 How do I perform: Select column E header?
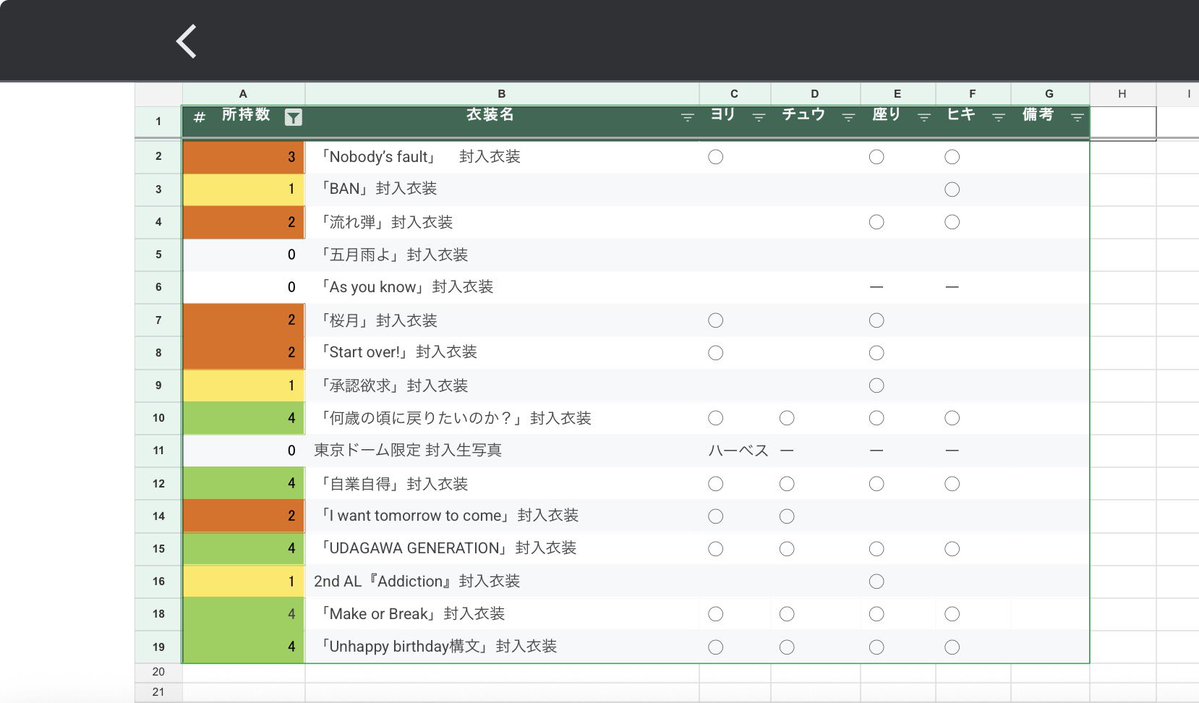pyautogui.click(x=897, y=93)
